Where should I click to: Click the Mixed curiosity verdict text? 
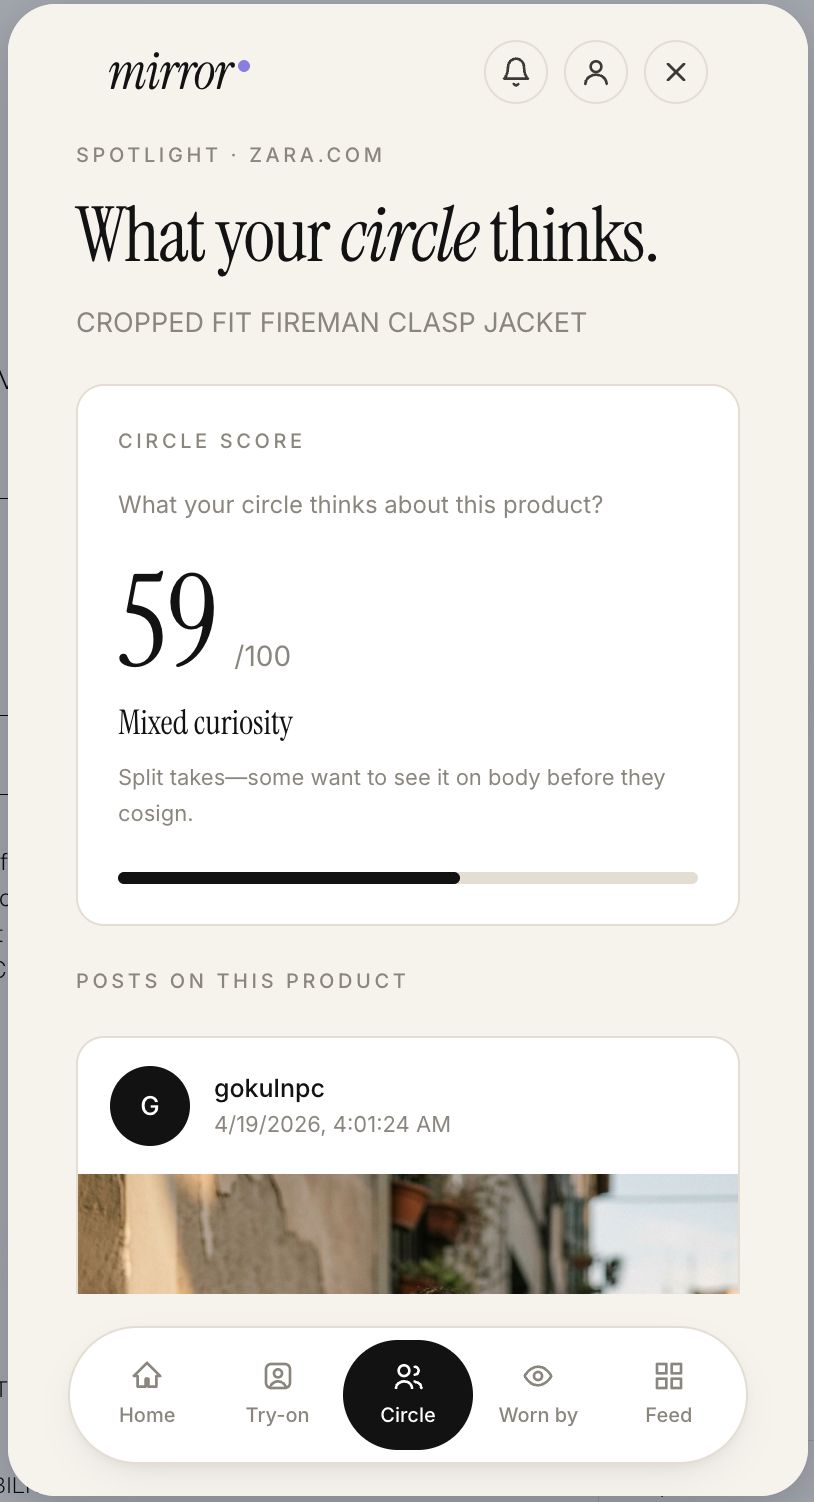pyautogui.click(x=205, y=722)
